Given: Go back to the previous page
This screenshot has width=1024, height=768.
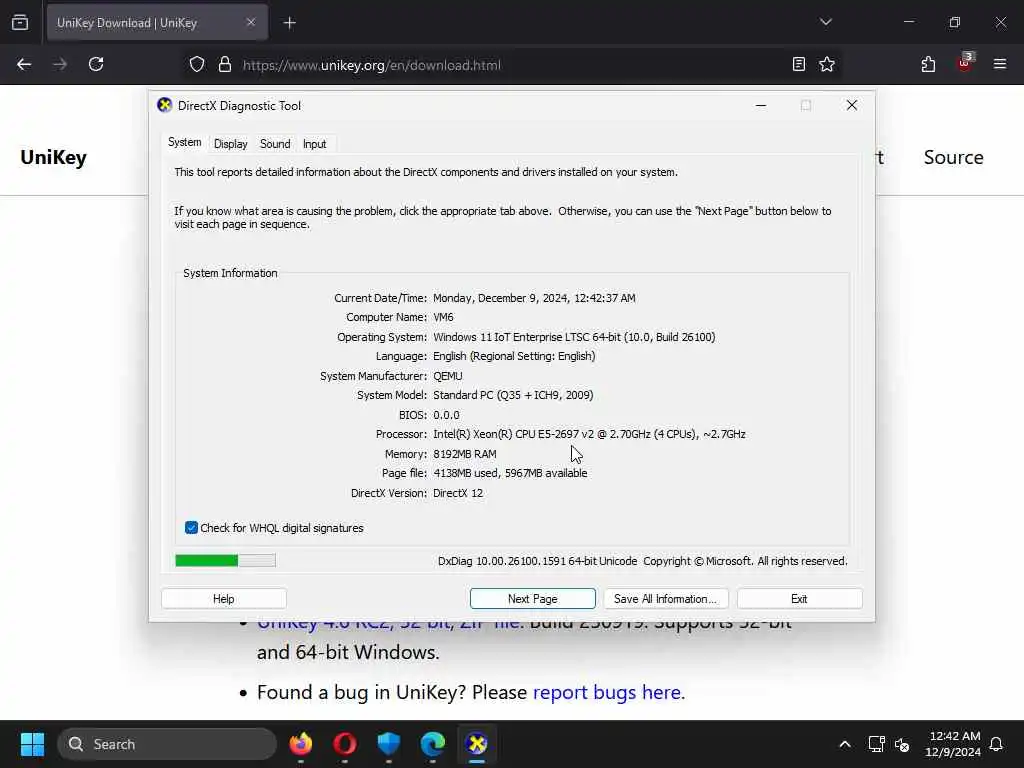Looking at the screenshot, I should [x=24, y=64].
